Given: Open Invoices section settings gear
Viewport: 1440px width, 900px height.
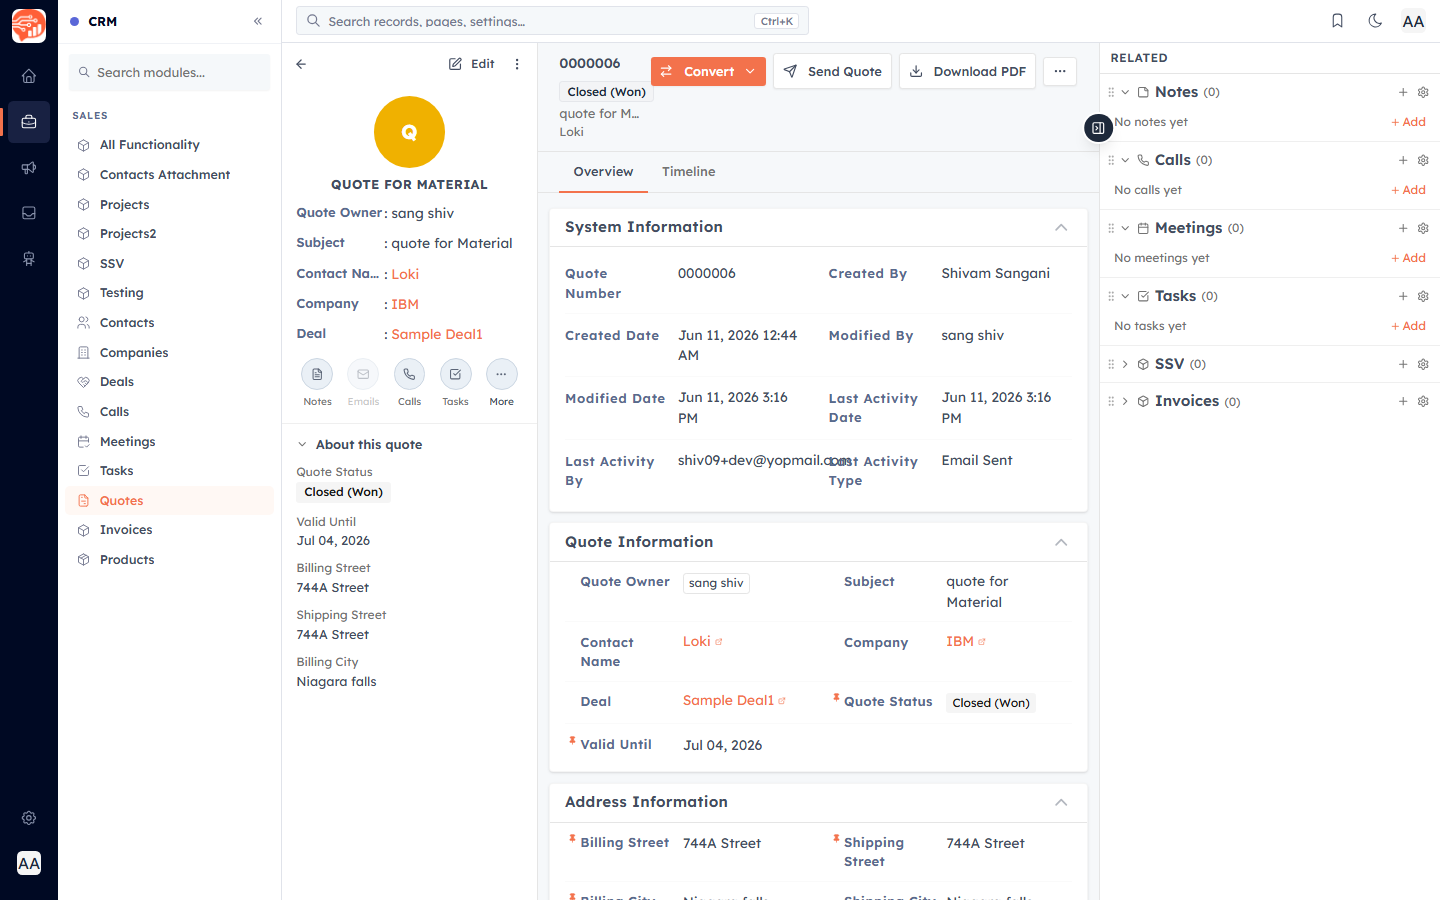Looking at the screenshot, I should [1423, 401].
